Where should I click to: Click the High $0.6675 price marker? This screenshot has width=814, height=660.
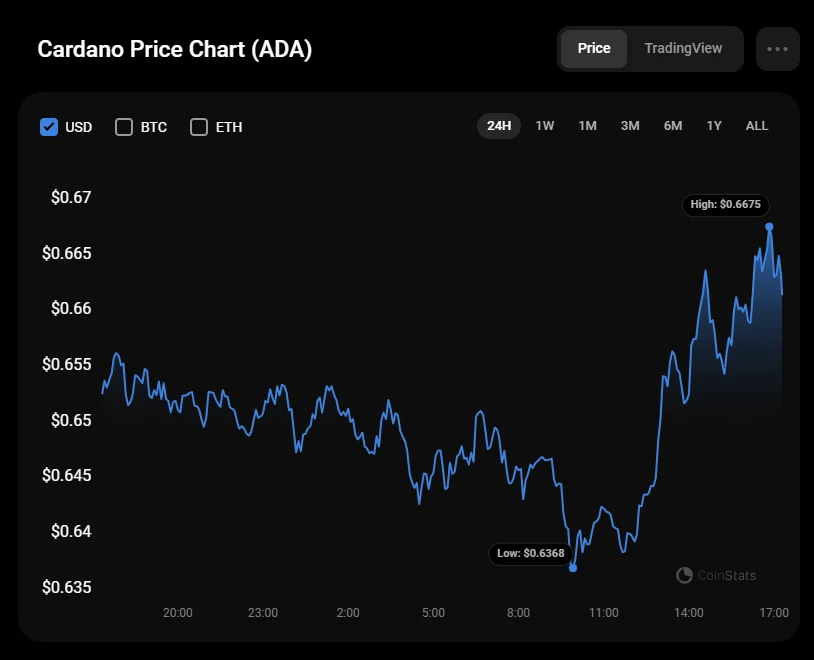click(726, 205)
